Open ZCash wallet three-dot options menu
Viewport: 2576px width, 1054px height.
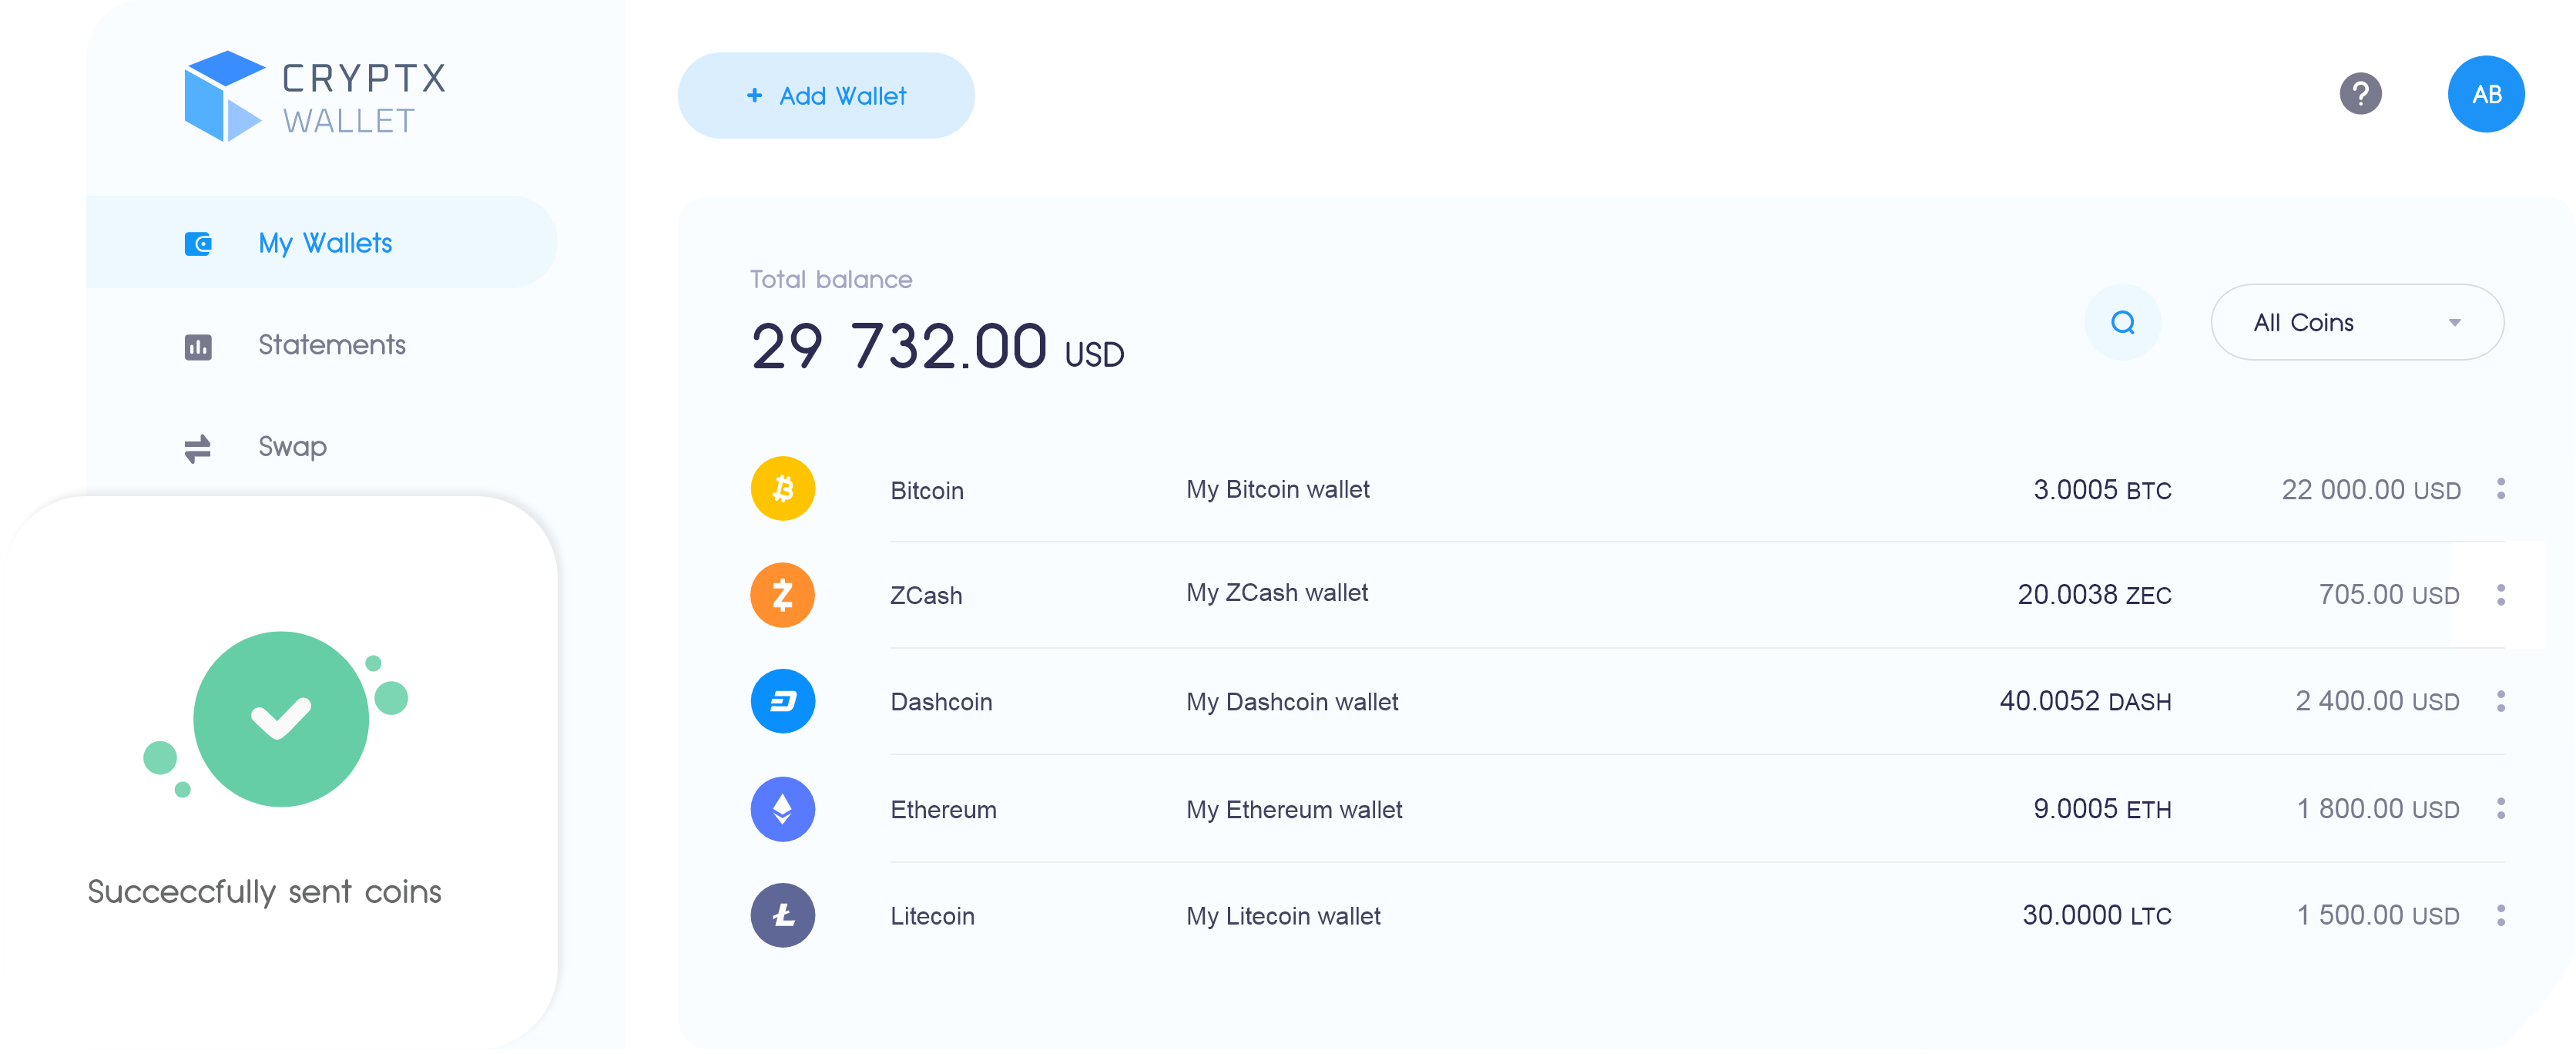click(2501, 595)
